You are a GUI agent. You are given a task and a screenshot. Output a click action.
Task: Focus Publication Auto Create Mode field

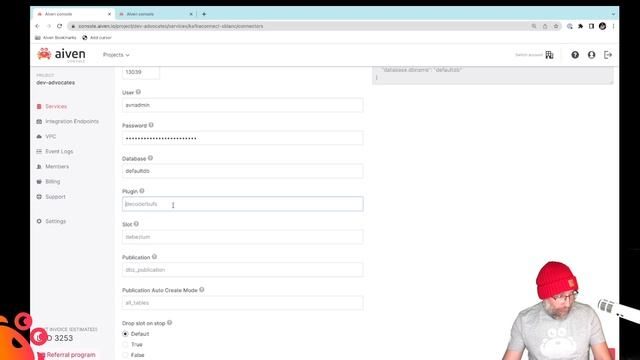(242, 303)
